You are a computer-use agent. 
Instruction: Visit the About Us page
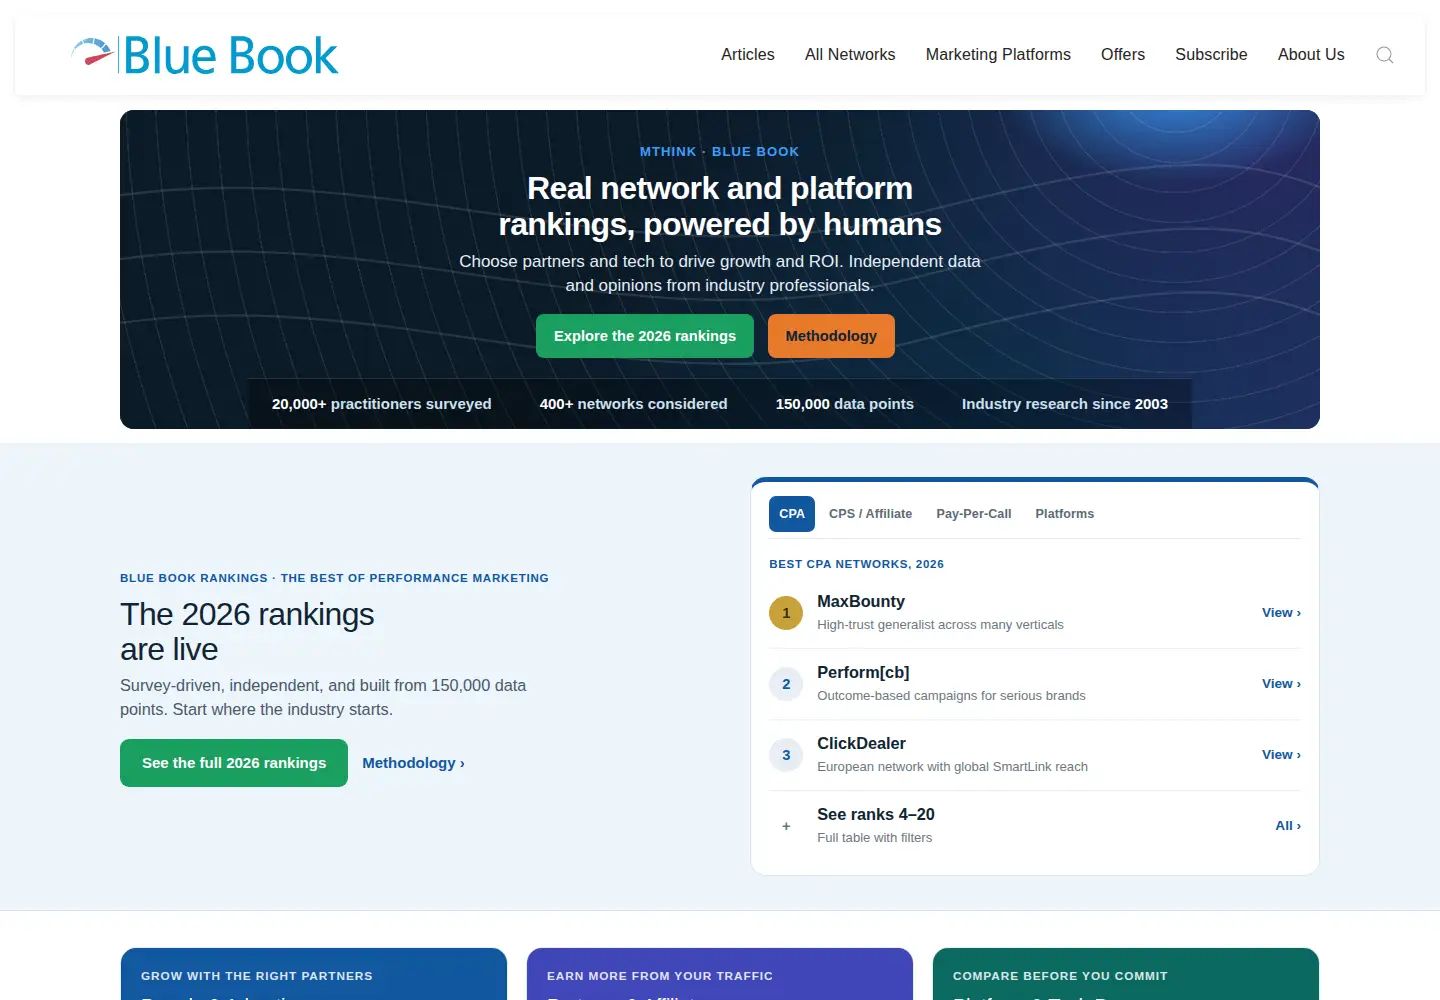tap(1311, 55)
